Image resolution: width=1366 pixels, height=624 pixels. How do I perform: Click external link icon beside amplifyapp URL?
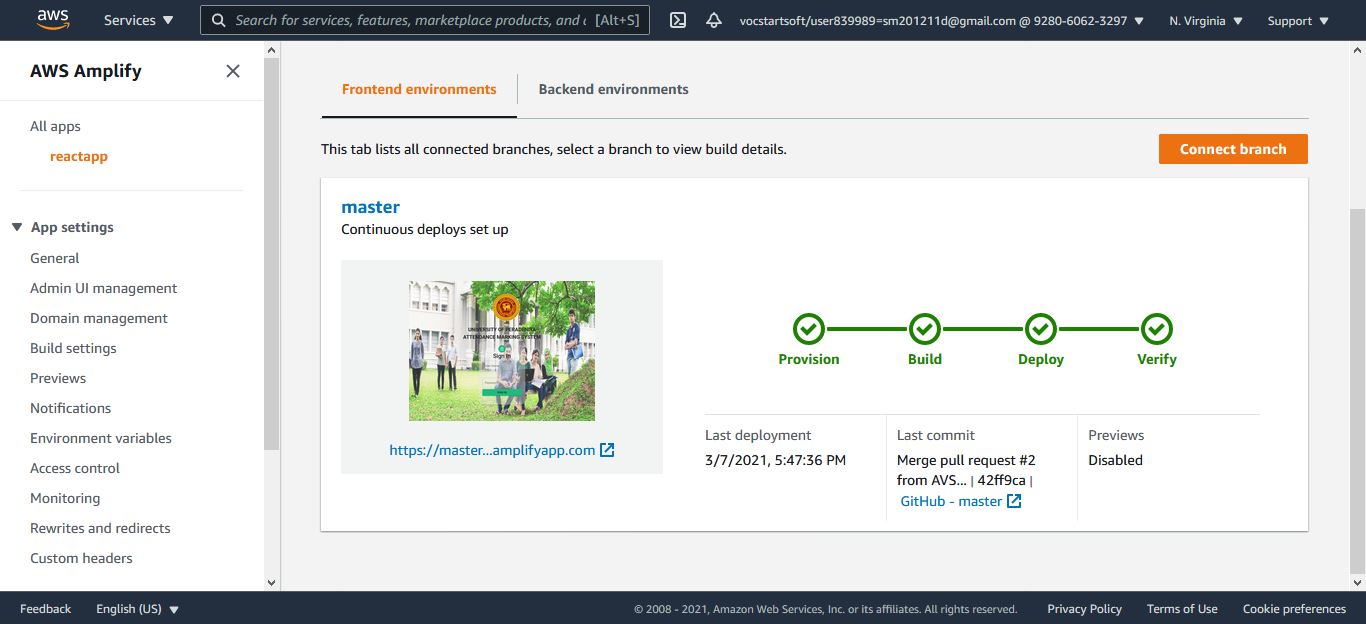(607, 450)
